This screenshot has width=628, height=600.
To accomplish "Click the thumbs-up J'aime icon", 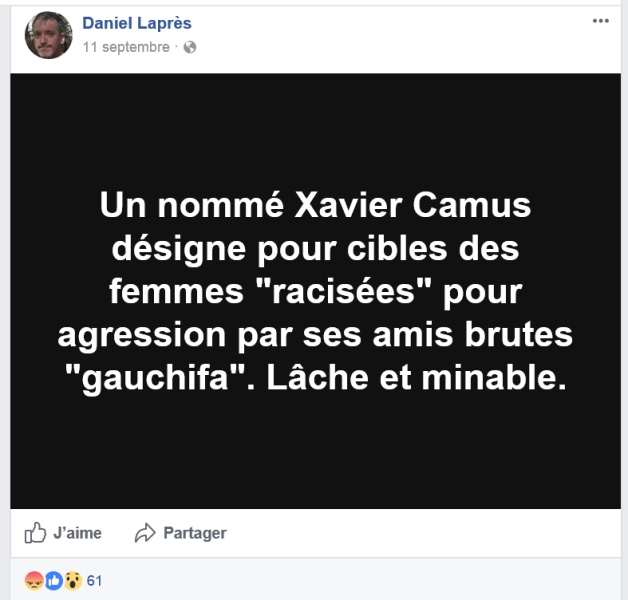I will click(x=36, y=533).
